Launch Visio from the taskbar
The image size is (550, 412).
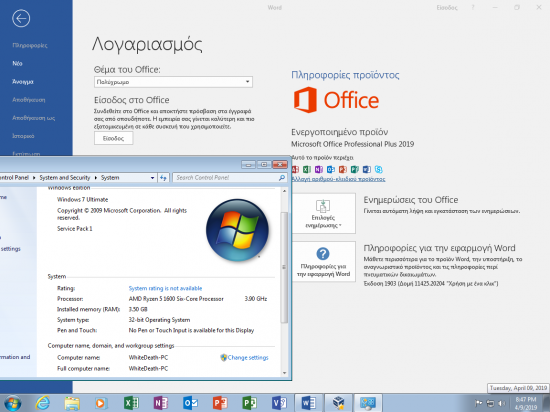click(x=279, y=403)
